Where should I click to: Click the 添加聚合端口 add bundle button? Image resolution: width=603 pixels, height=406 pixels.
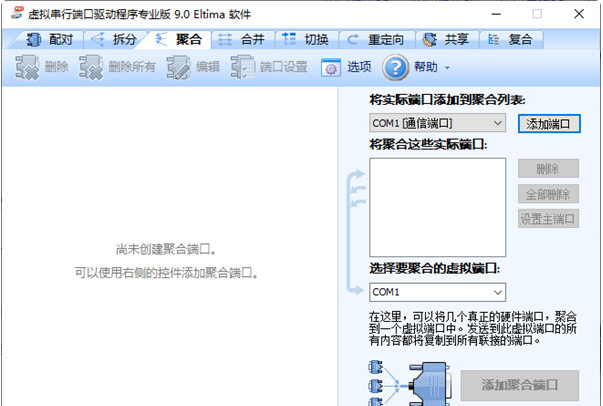[519, 385]
